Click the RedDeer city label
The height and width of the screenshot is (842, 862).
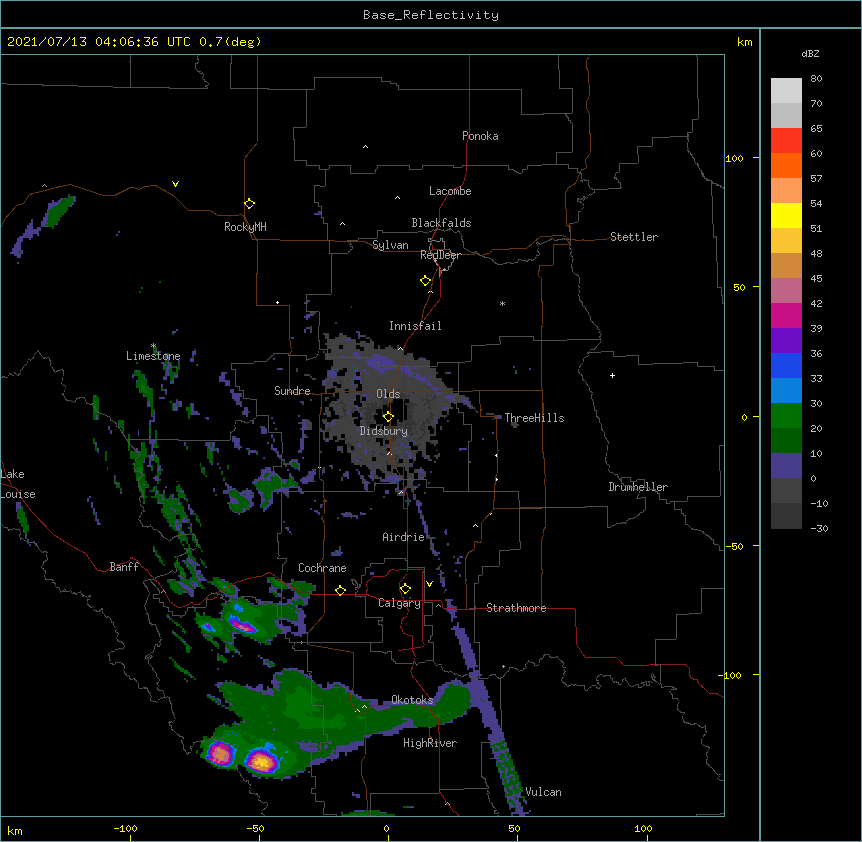(440, 255)
